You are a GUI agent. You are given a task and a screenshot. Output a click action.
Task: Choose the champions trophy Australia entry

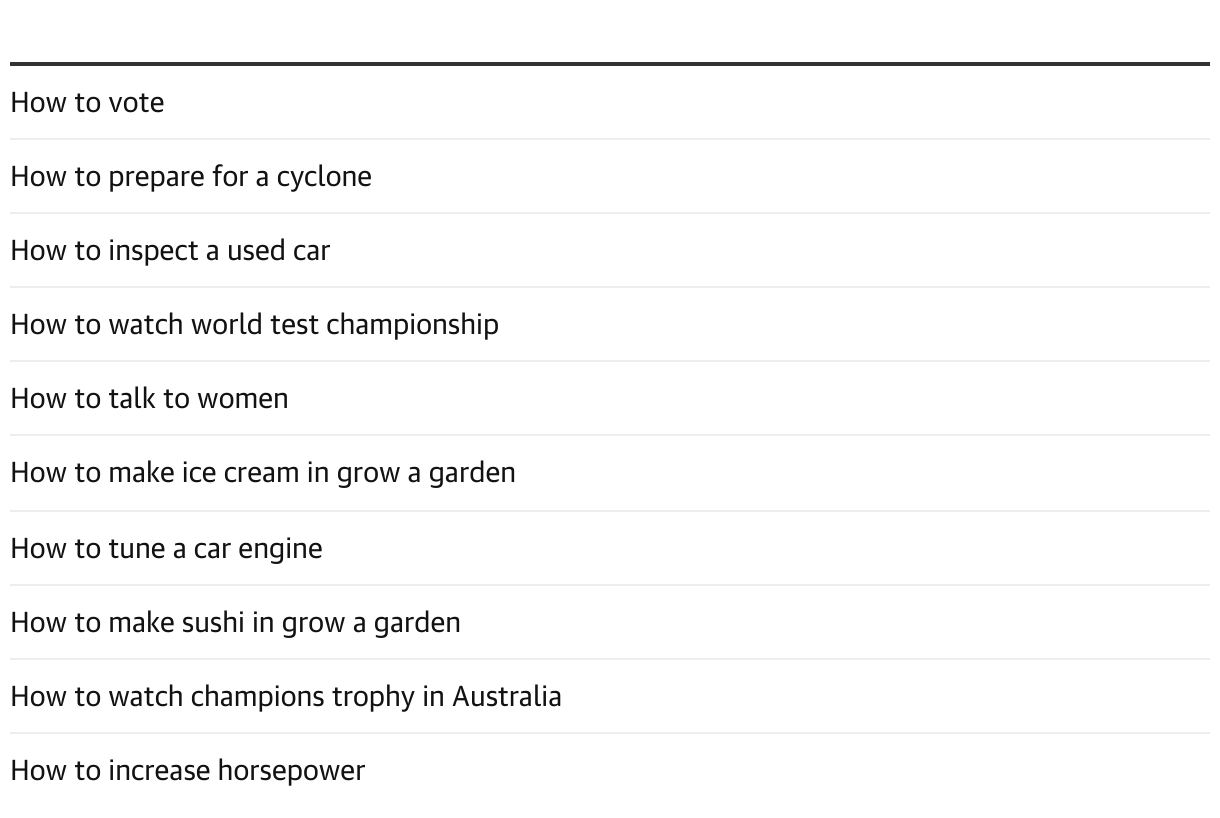286,697
